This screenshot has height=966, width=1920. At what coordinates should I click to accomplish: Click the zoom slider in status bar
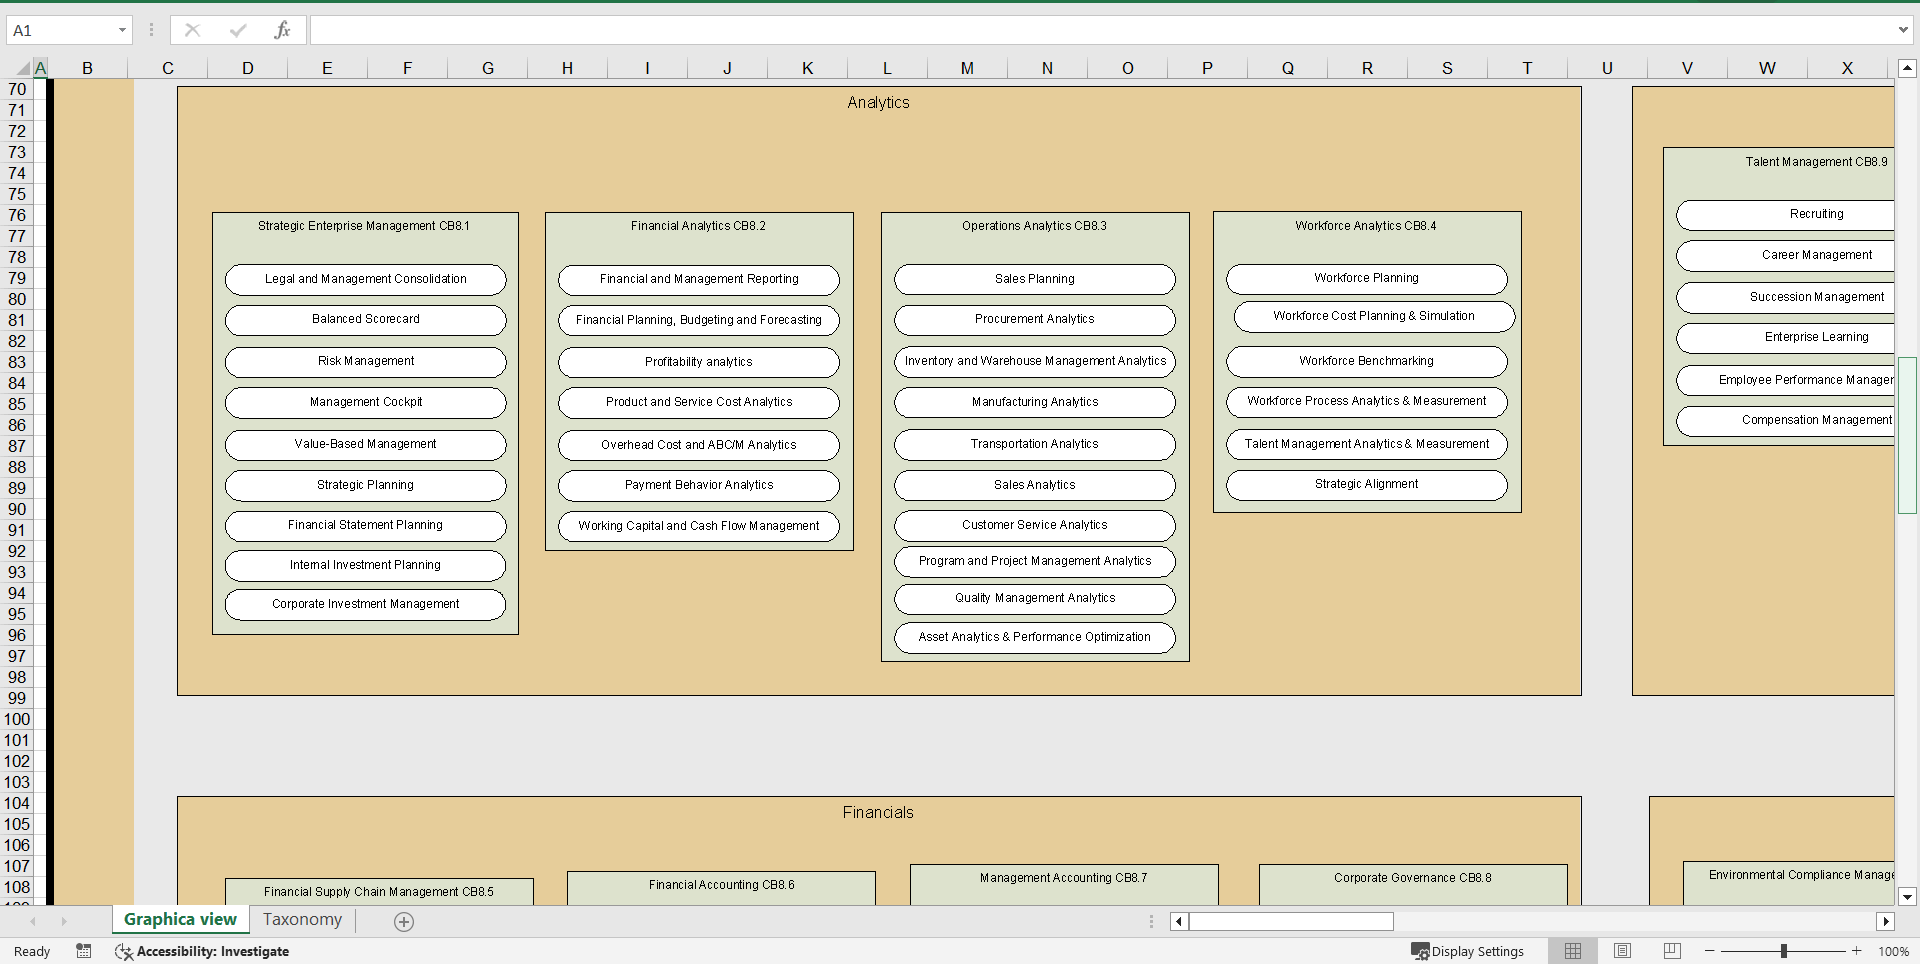pyautogui.click(x=1784, y=951)
